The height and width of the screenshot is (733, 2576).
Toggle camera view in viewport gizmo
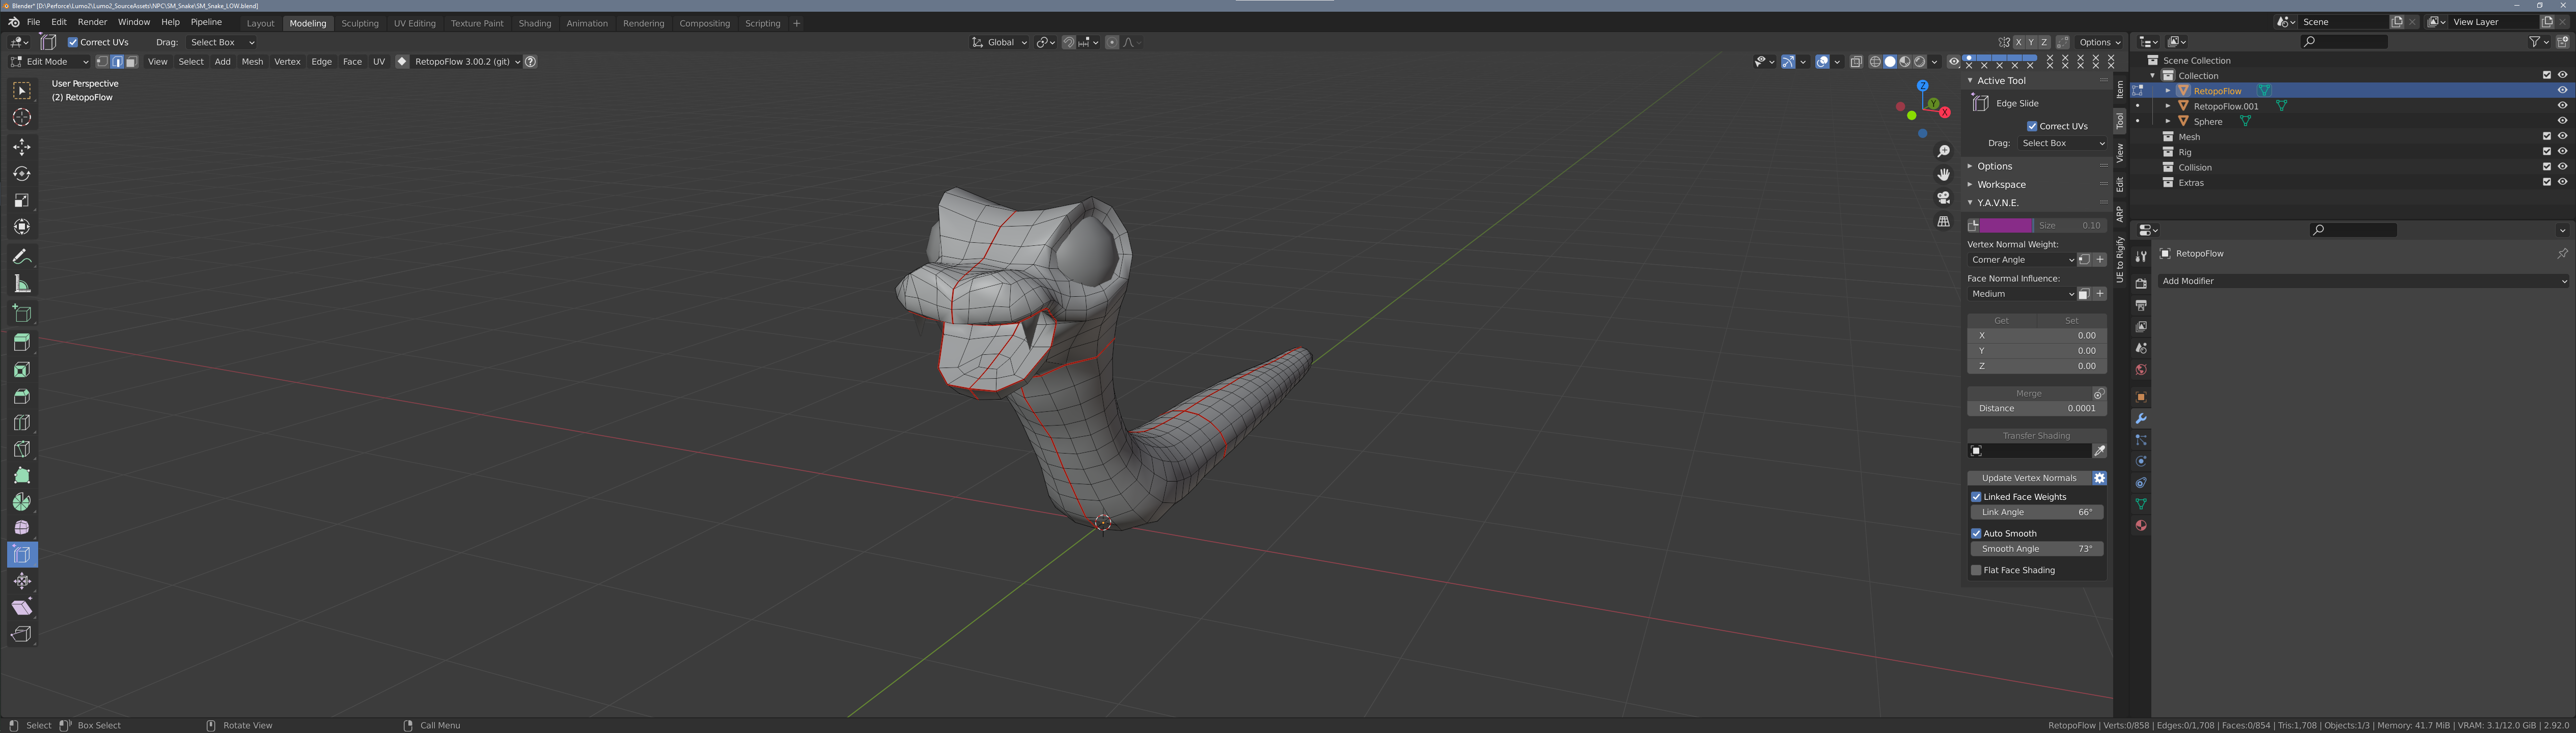point(1943,198)
